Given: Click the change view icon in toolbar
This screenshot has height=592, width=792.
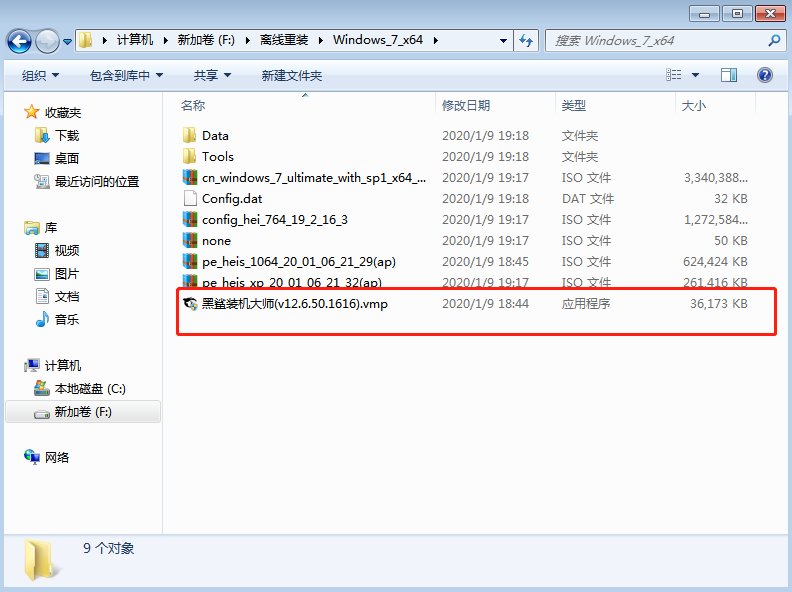Looking at the screenshot, I should point(674,75).
